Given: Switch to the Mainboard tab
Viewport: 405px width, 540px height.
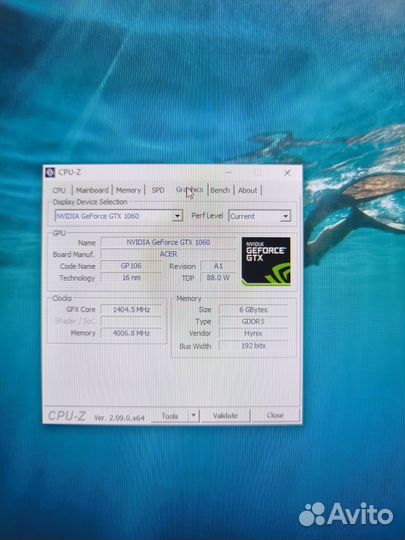Looking at the screenshot, I should tap(92, 190).
